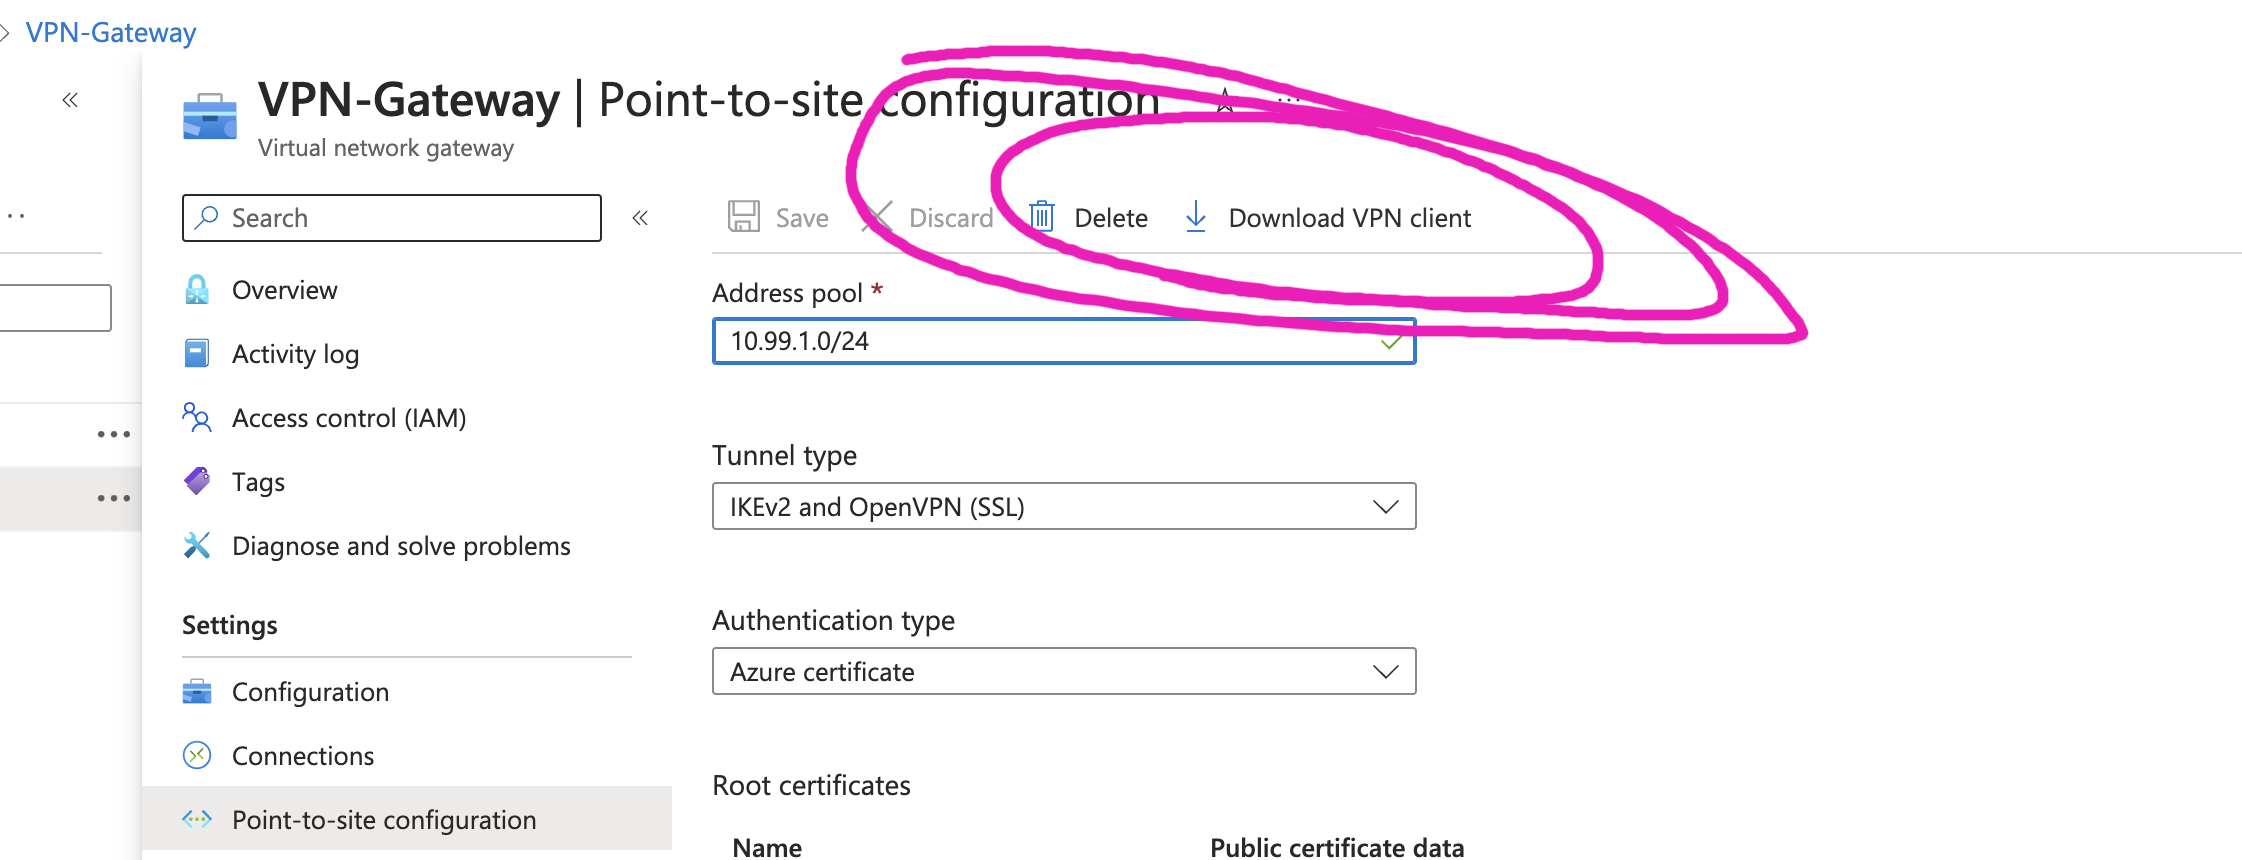
Task: Discard the pending changes
Action: pos(927,218)
